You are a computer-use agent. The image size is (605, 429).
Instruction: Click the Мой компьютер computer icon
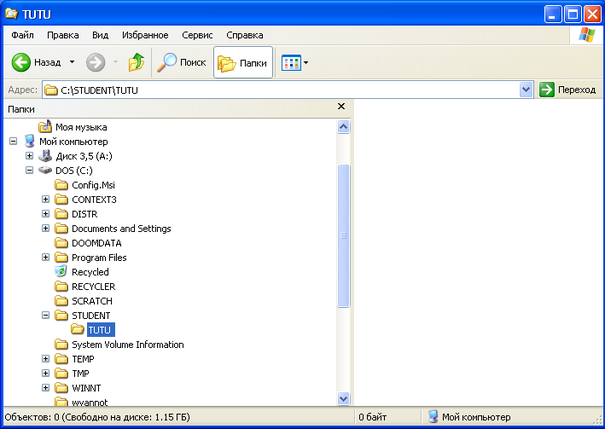[29, 141]
